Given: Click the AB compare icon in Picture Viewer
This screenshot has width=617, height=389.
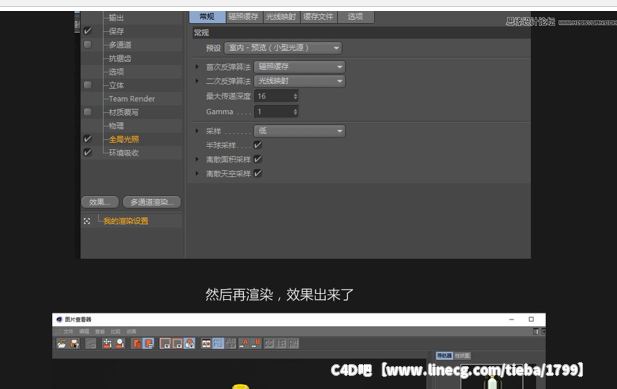Looking at the screenshot, I should 206,344.
